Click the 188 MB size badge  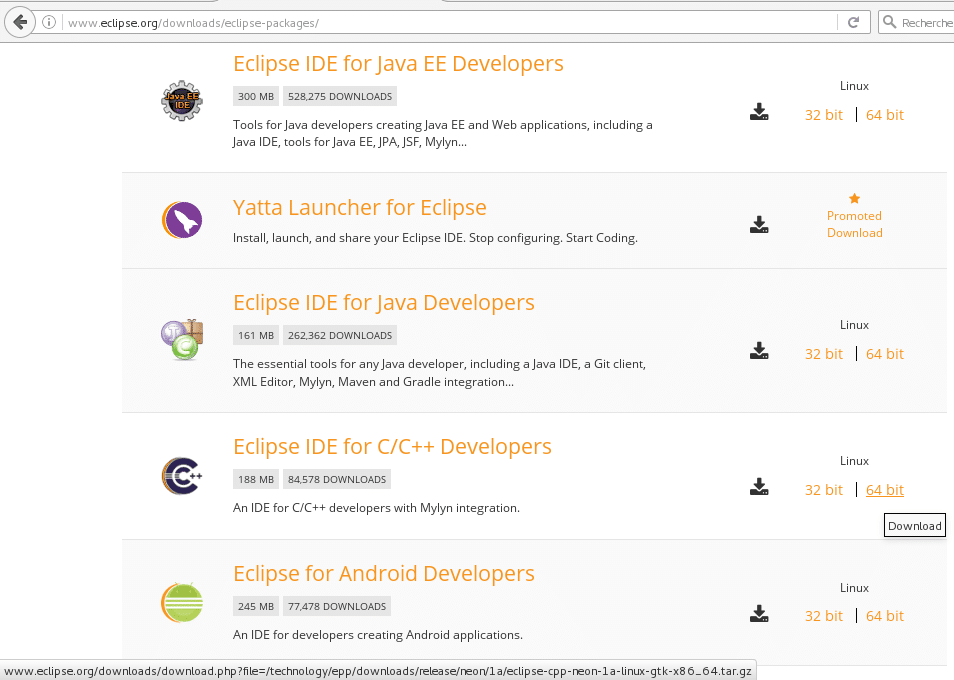(256, 479)
